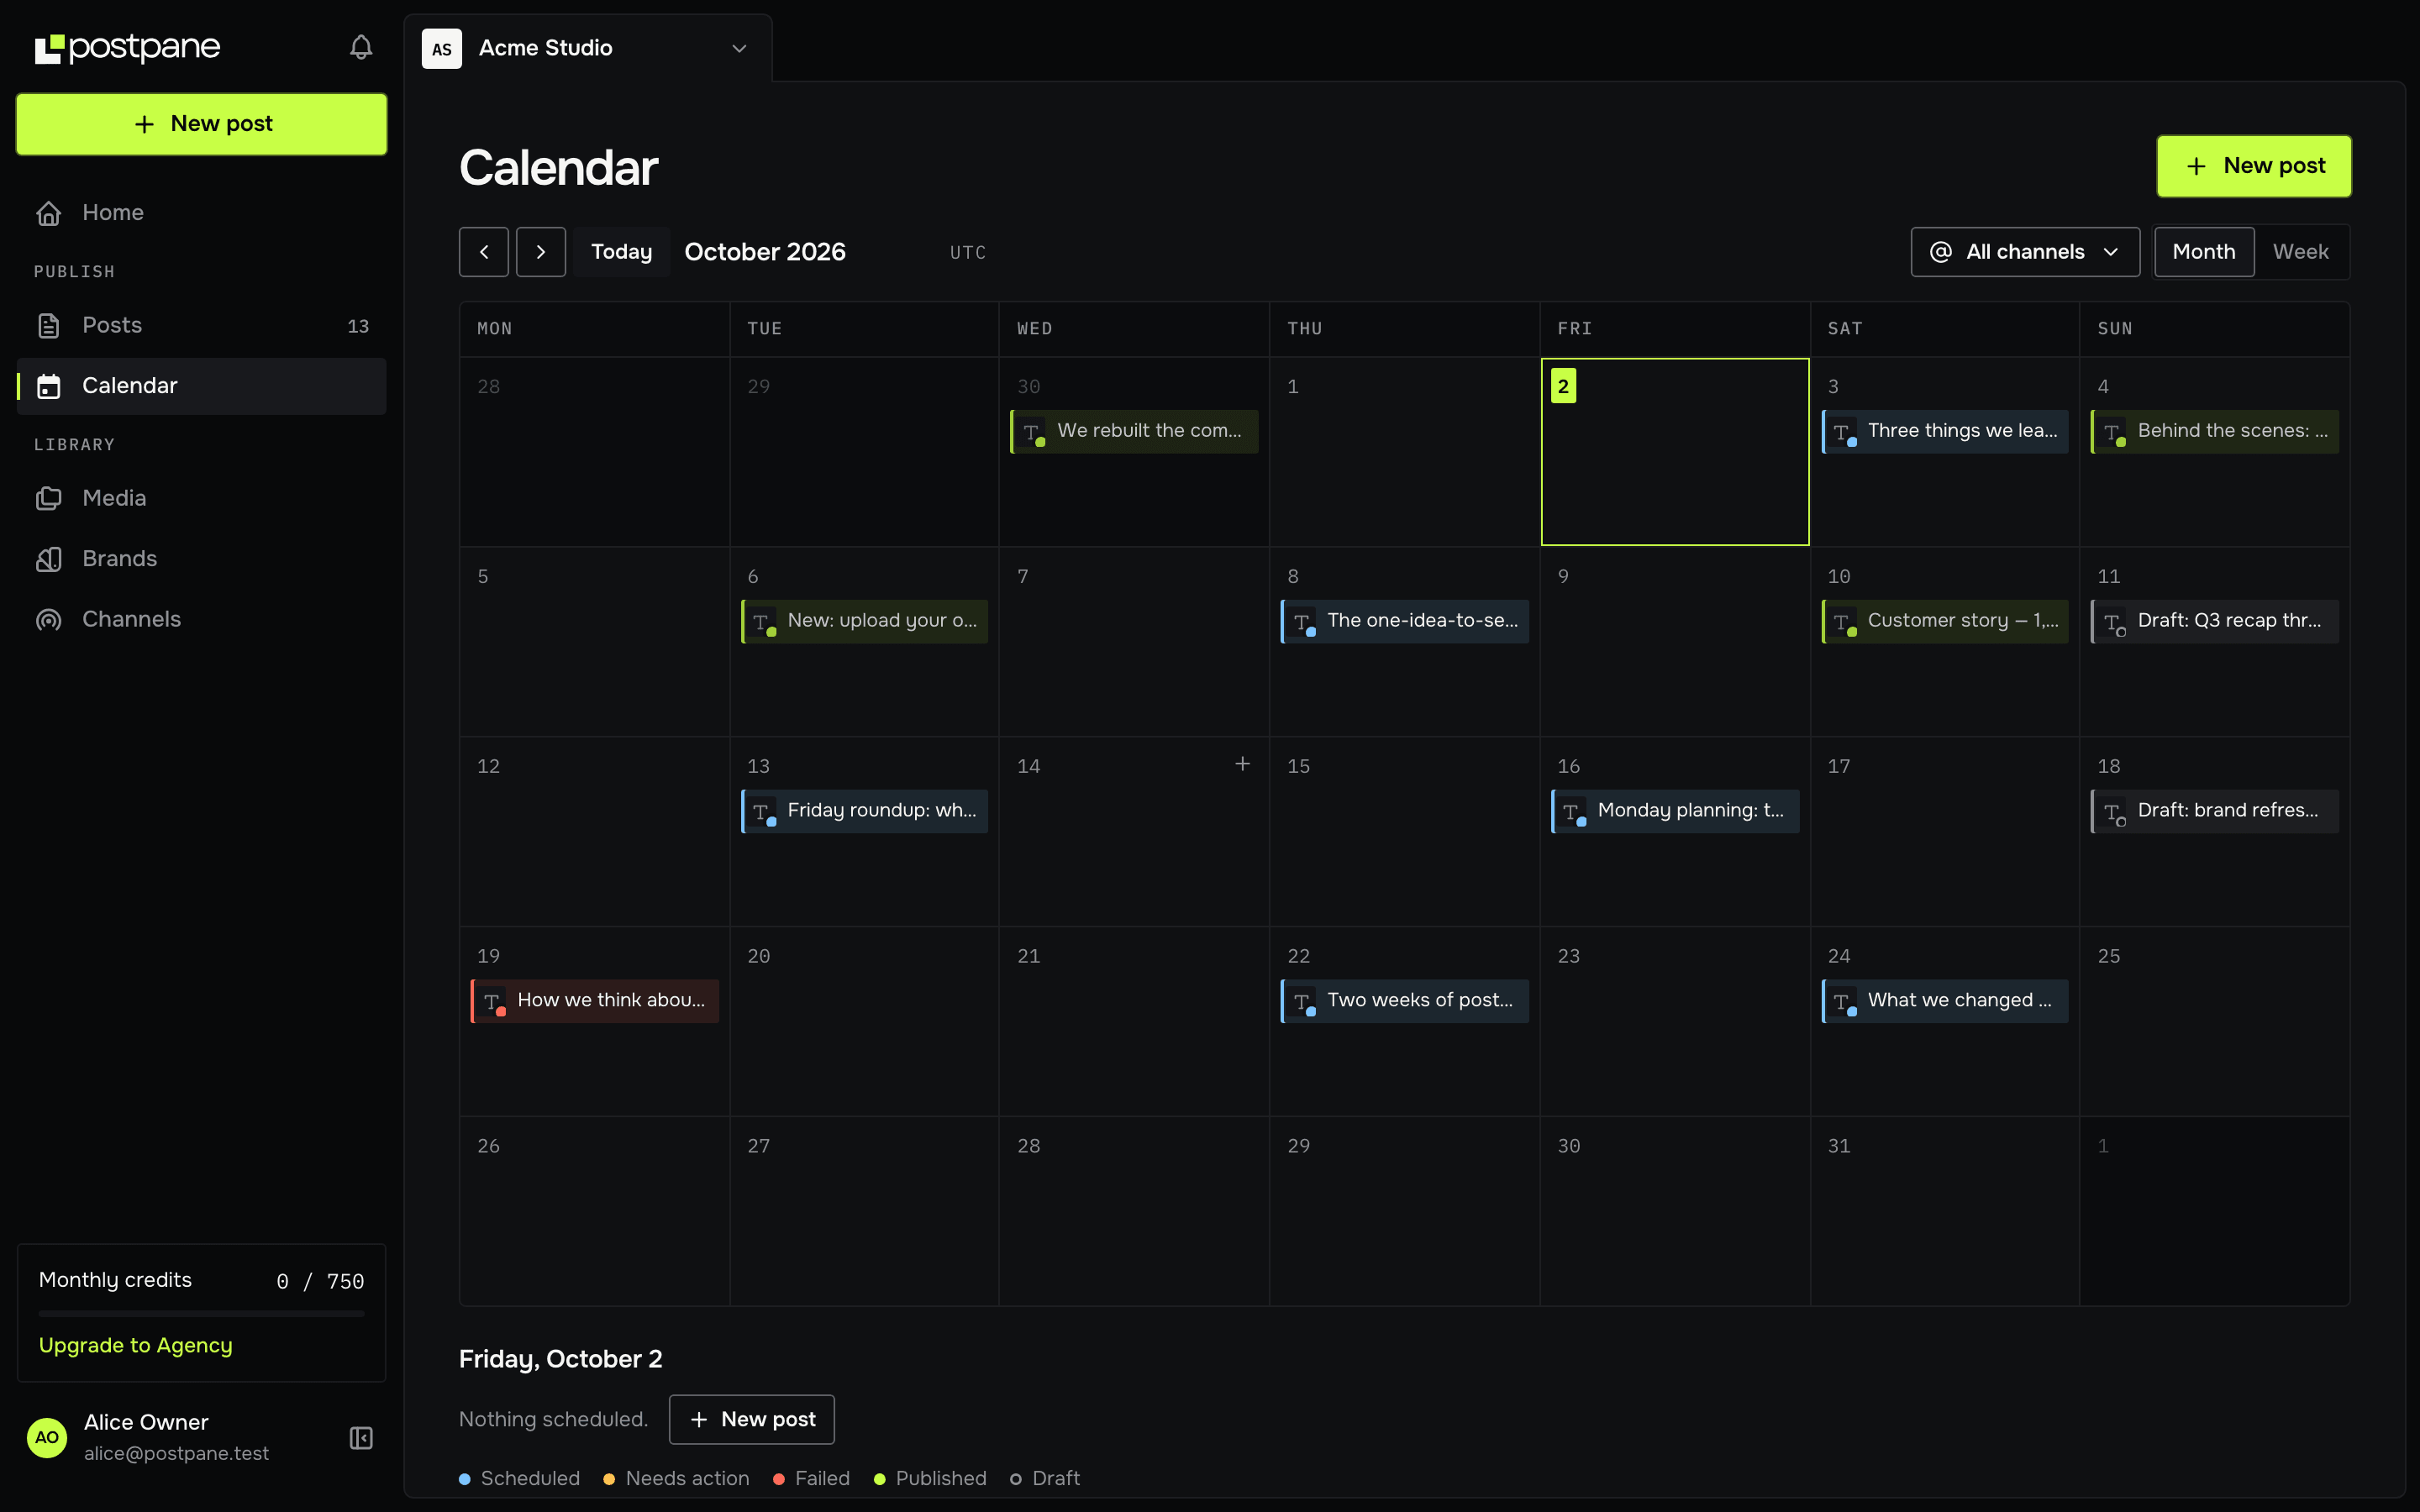The width and height of the screenshot is (2420, 1512).
Task: Click the AS workspace avatar
Action: (x=442, y=48)
